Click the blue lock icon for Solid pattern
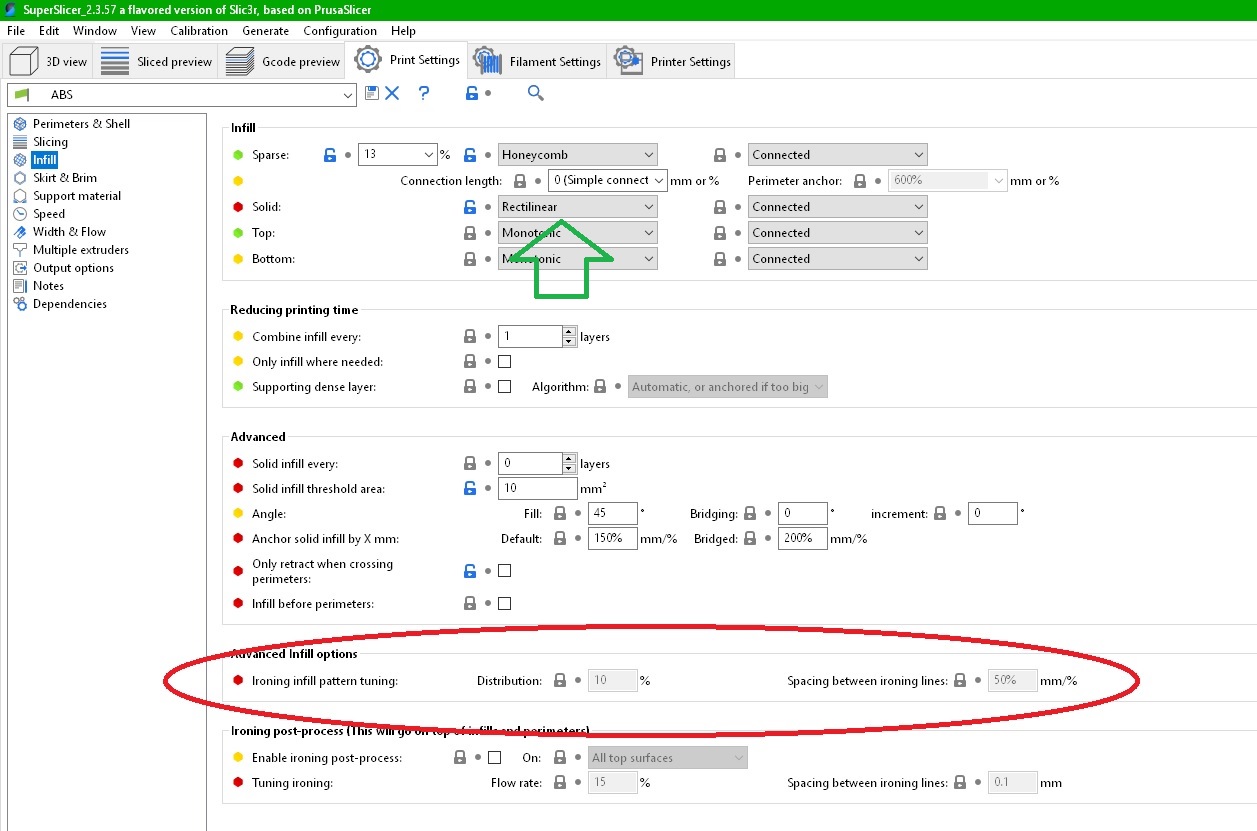This screenshot has height=831, width=1257. [x=470, y=207]
